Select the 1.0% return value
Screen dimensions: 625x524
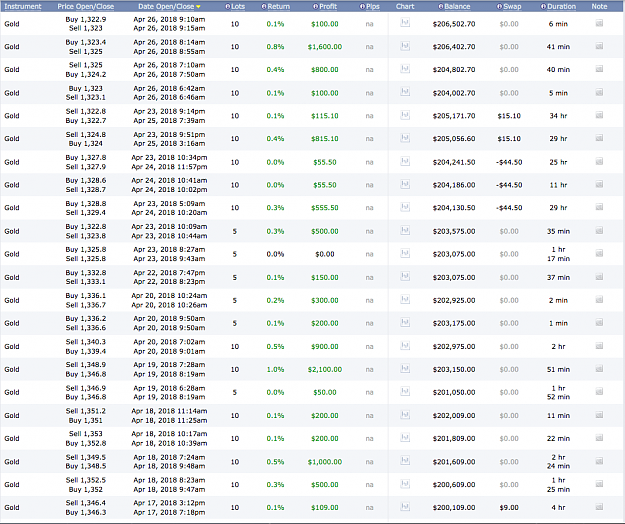click(x=275, y=369)
